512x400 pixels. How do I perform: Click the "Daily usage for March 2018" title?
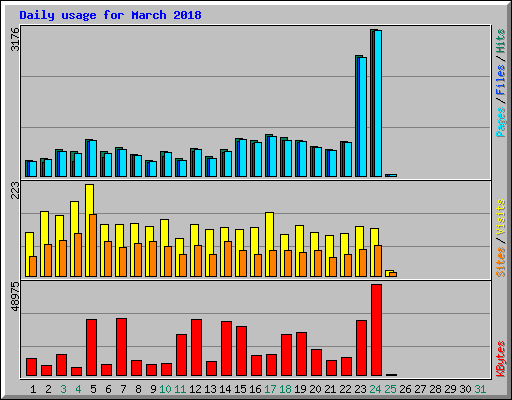110,15
